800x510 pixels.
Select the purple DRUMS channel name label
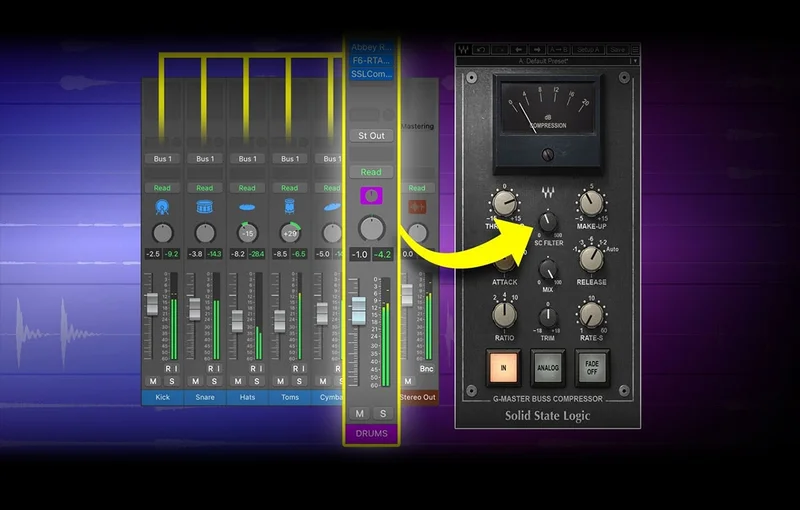pos(371,434)
